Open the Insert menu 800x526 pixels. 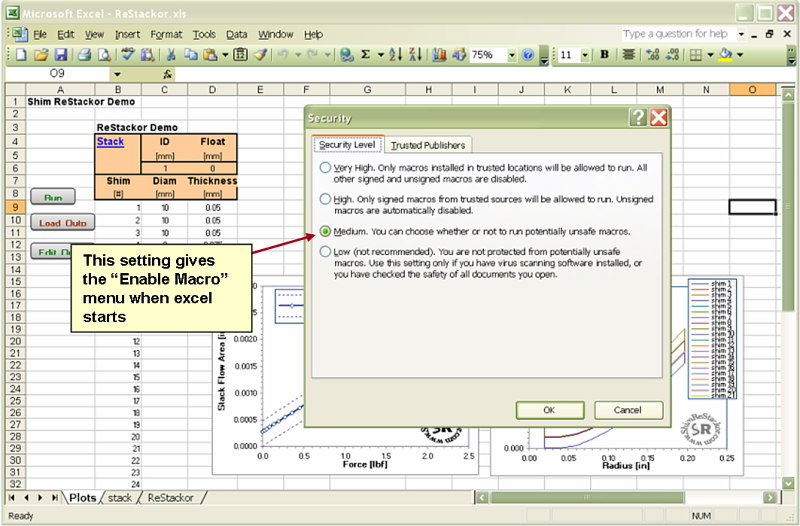click(x=128, y=35)
